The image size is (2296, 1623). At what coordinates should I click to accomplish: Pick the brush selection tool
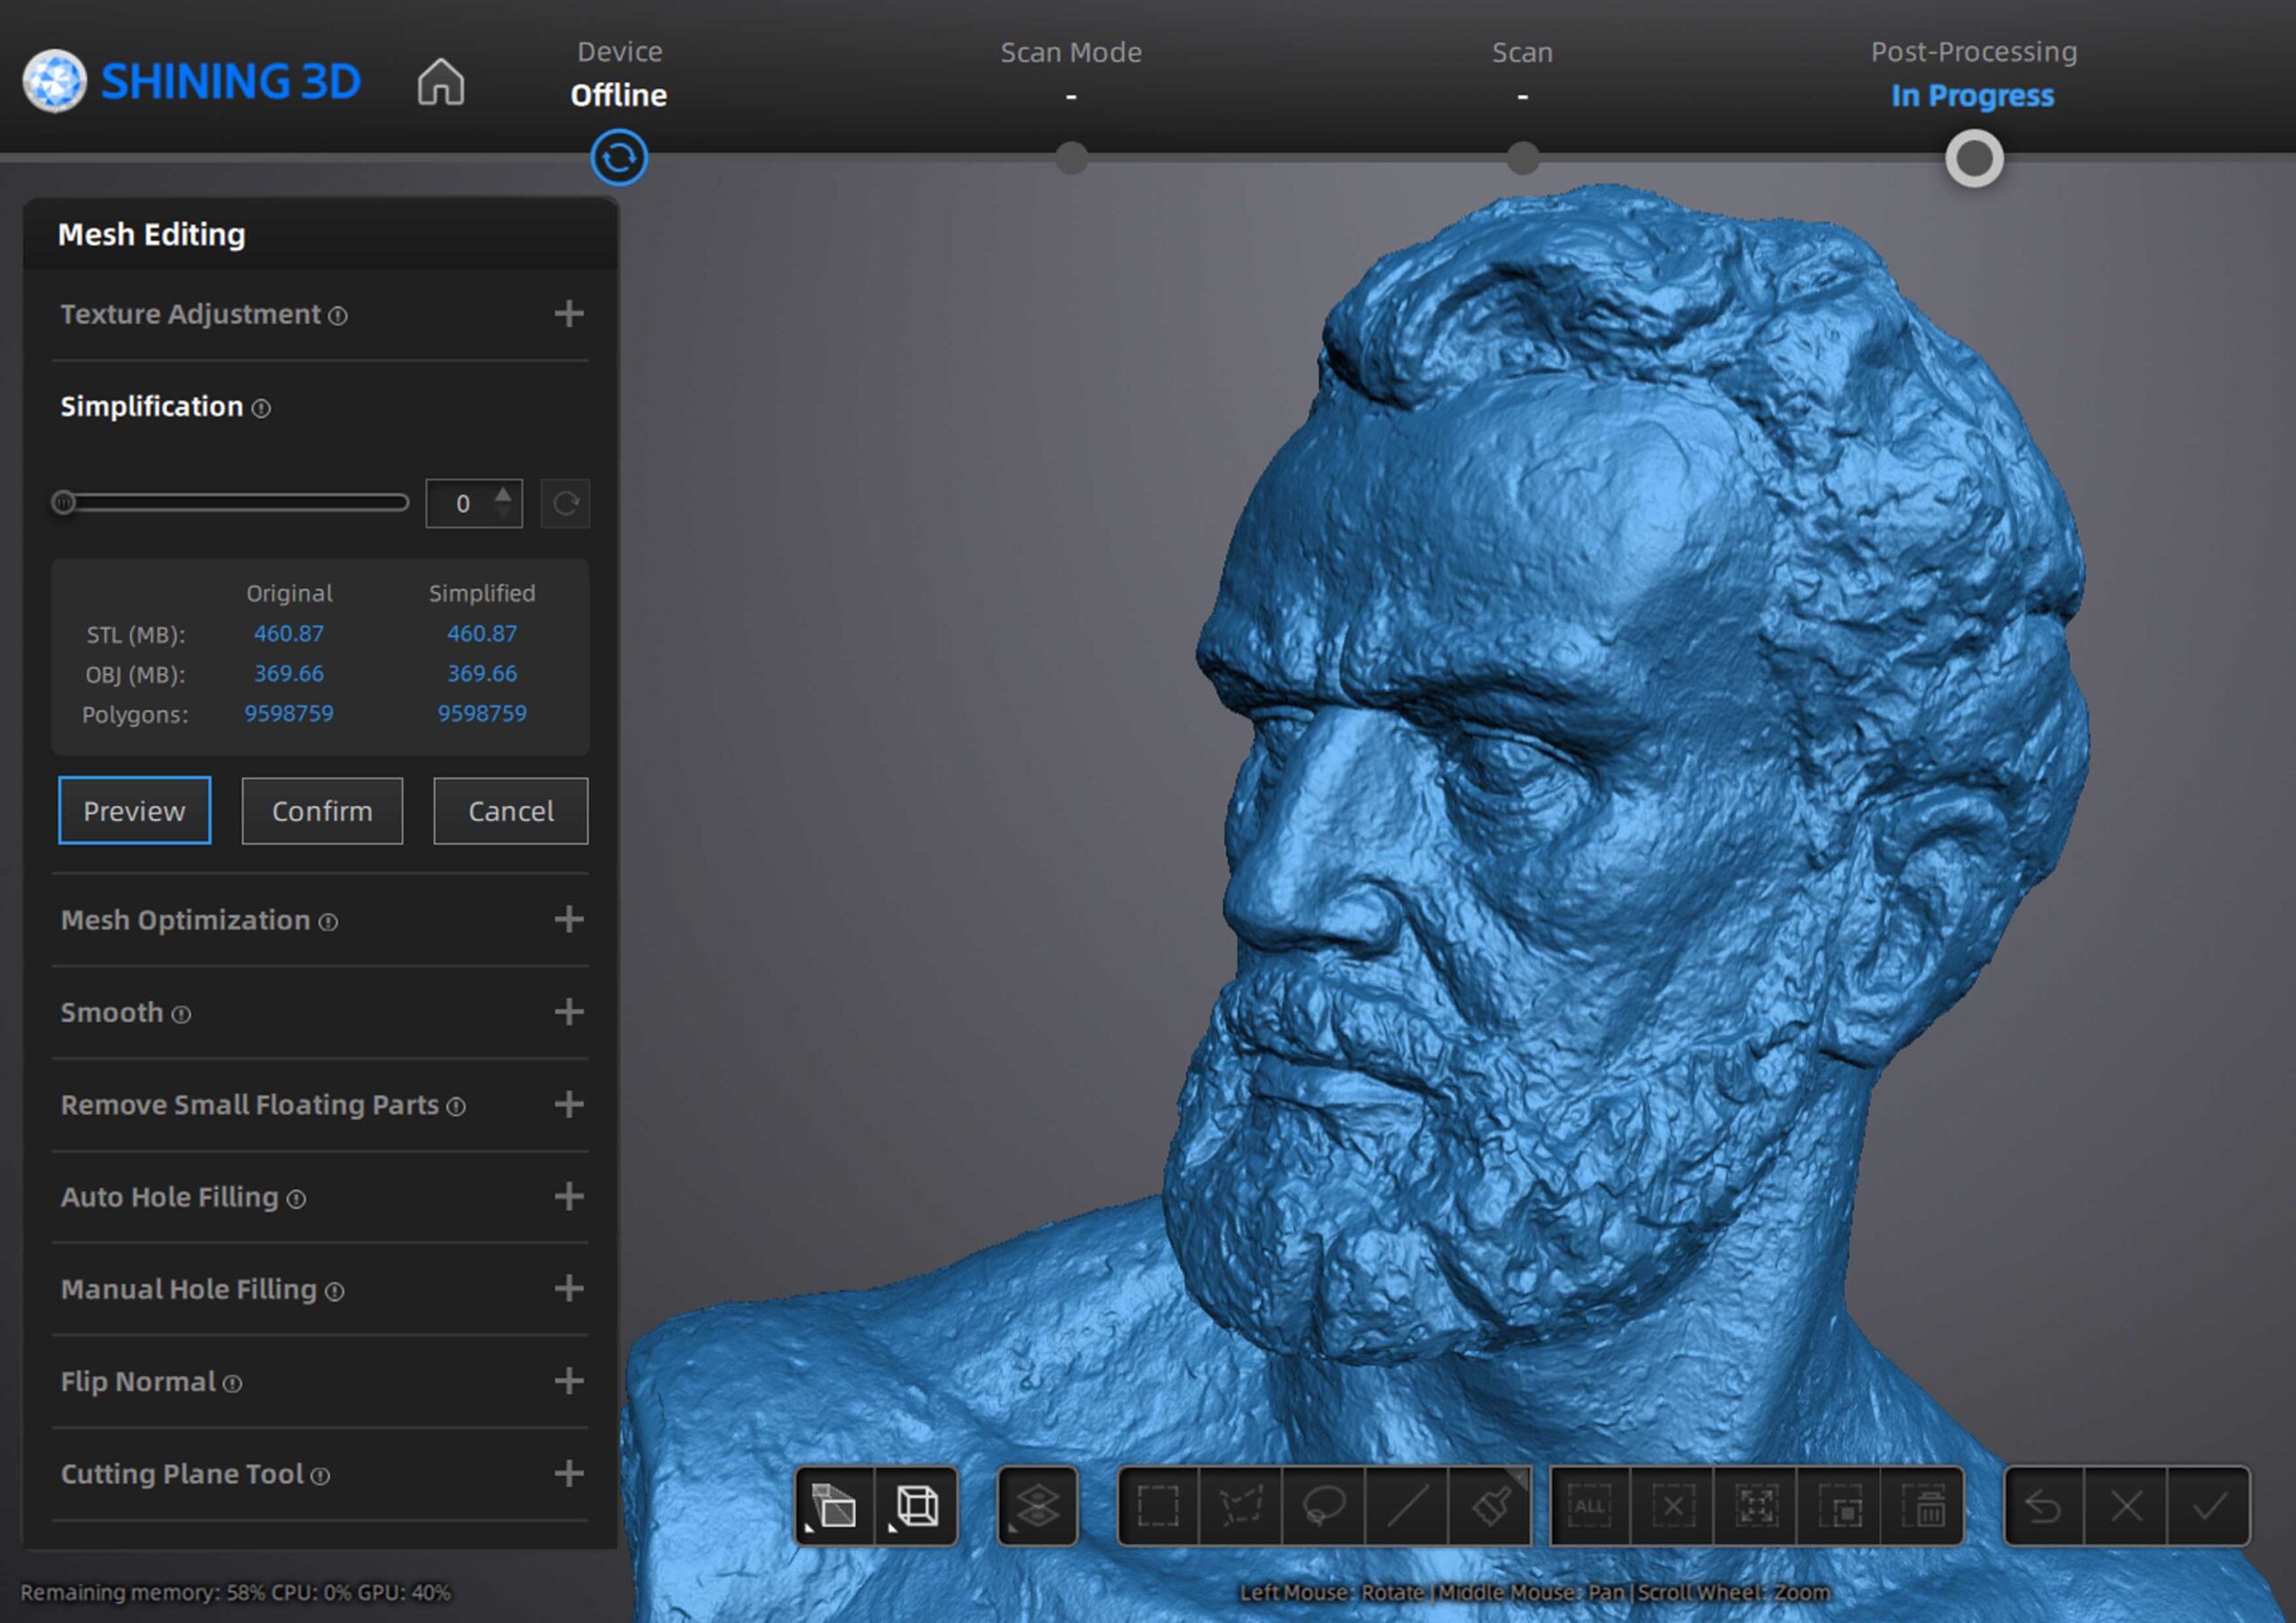tap(1490, 1505)
